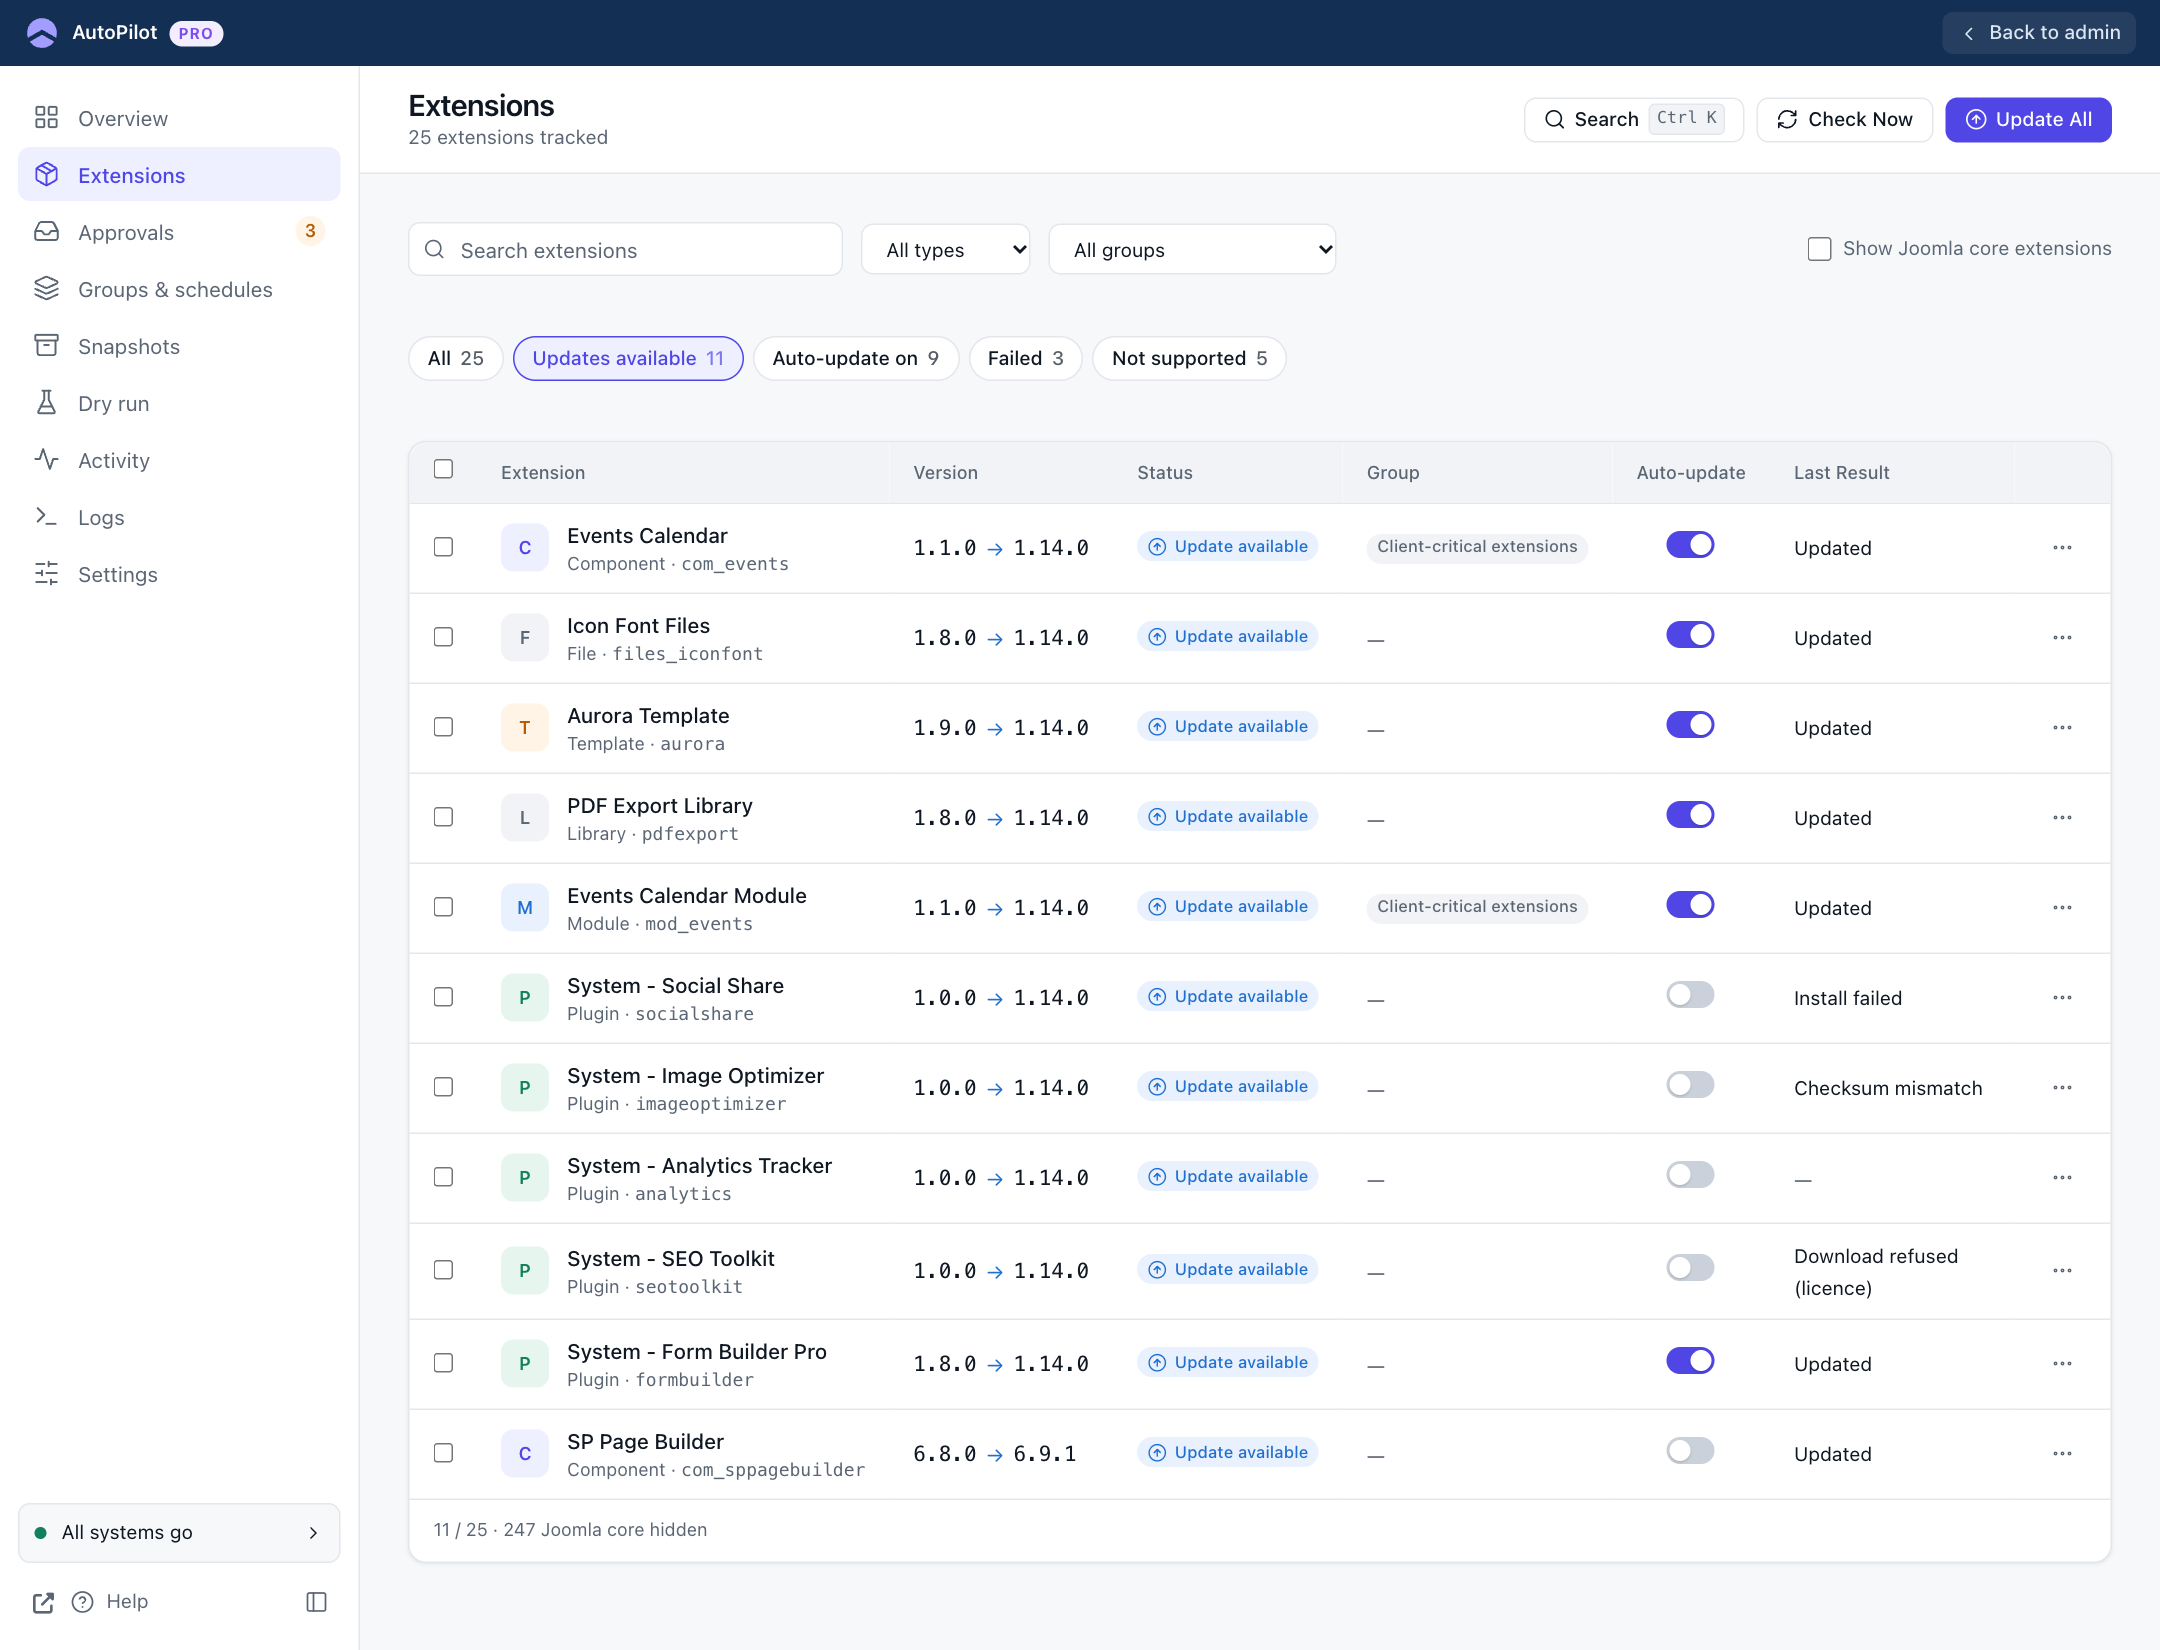This screenshot has height=1650, width=2160.
Task: Click the 11 / 25 footer summary text
Action: 570,1530
